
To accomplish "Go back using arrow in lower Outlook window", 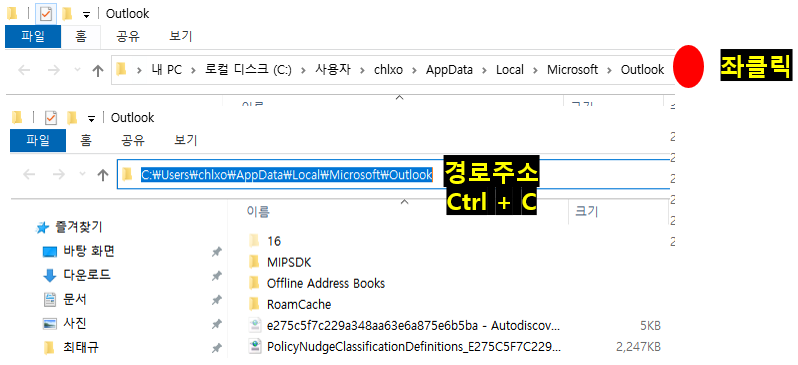I will [x=30, y=175].
